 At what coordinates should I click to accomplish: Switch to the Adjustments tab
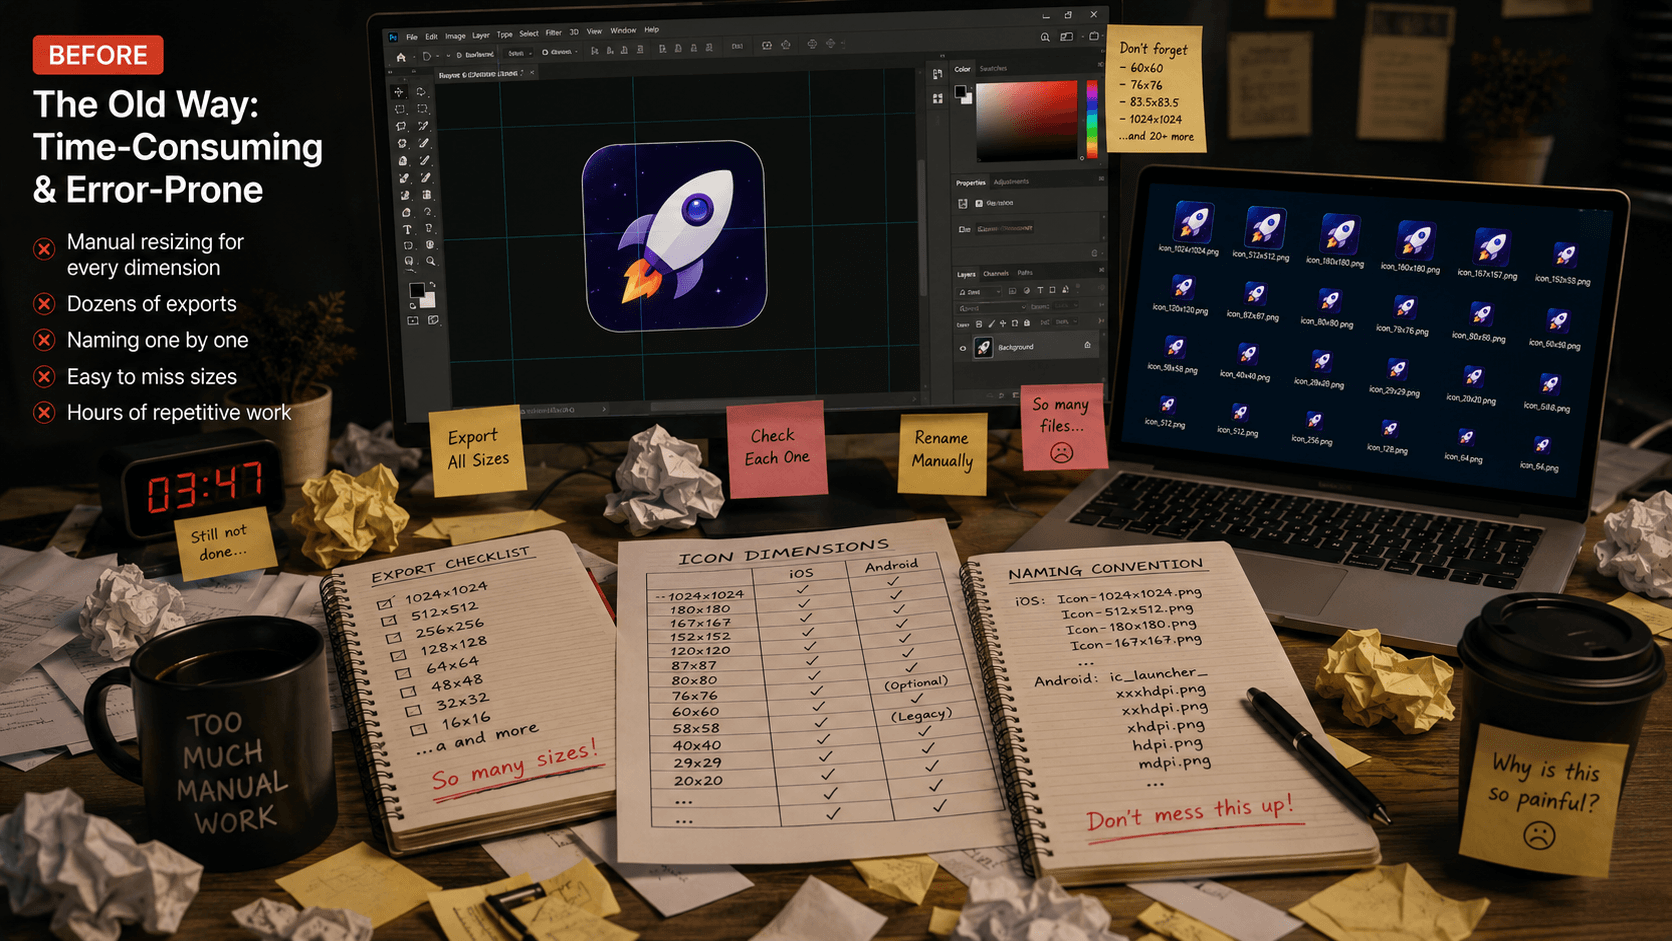click(1011, 181)
